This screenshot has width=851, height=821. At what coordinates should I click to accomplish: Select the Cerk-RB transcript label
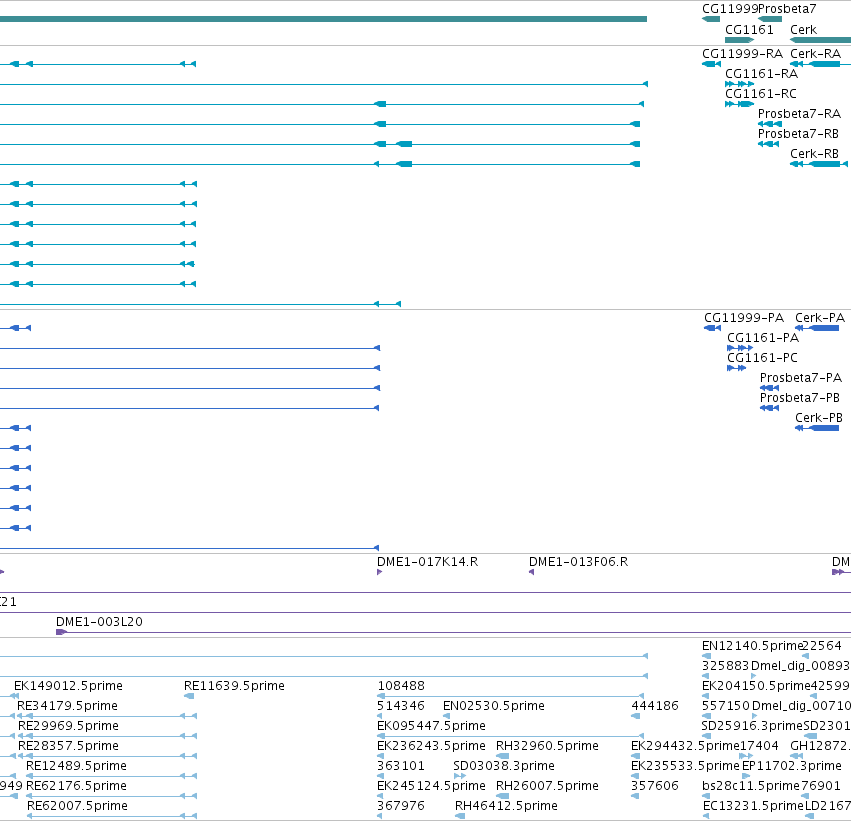click(815, 154)
